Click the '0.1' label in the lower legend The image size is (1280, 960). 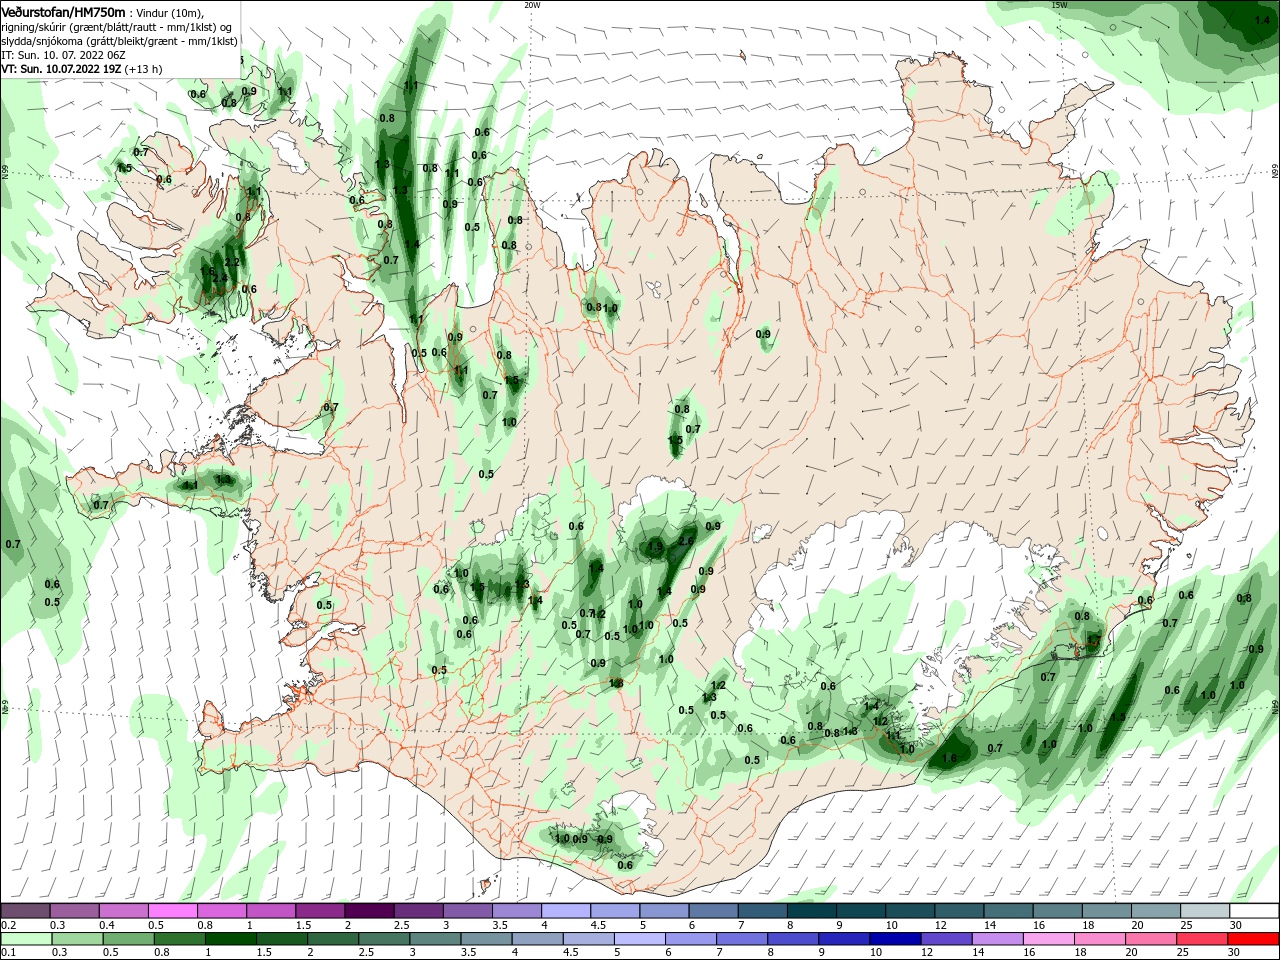coord(9,953)
